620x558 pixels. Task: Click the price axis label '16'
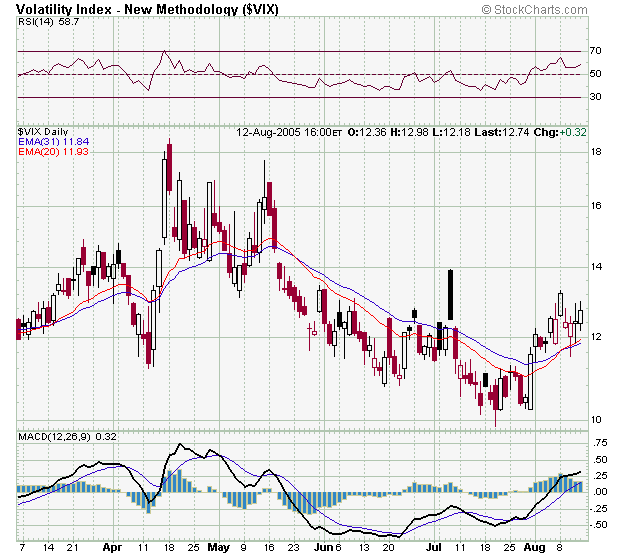(596, 206)
